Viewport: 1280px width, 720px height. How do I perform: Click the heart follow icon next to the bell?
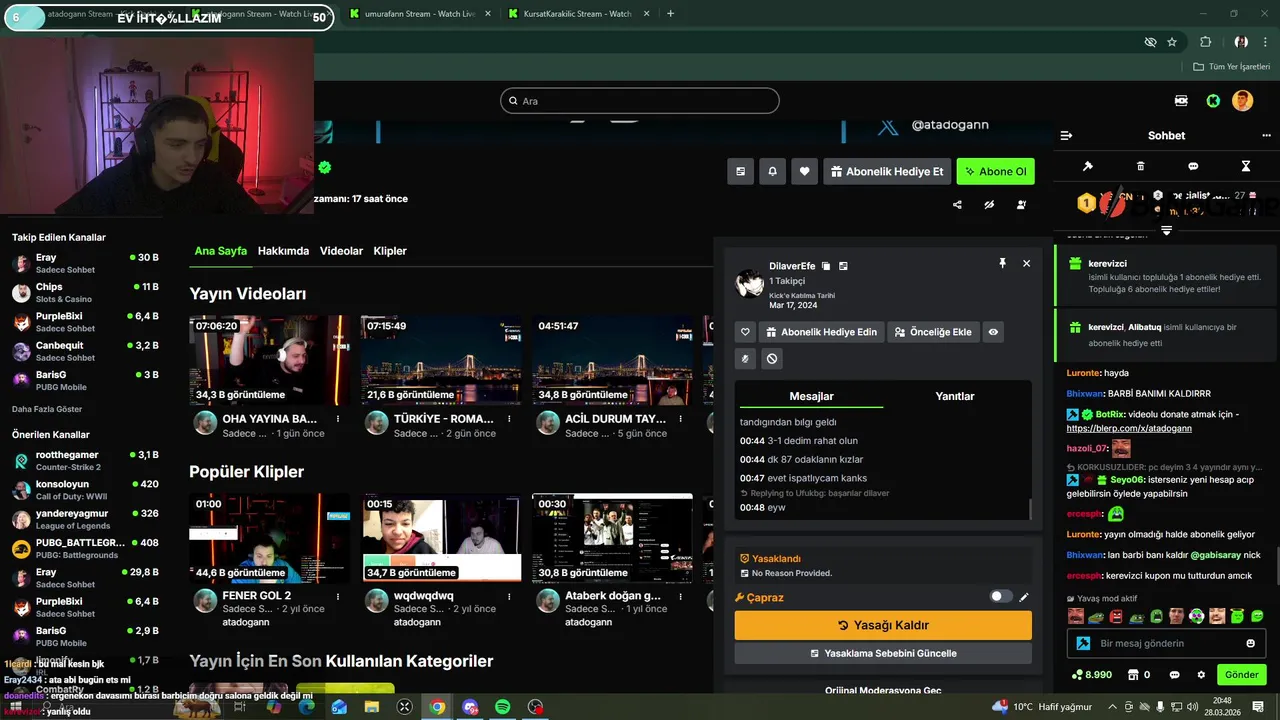804,171
